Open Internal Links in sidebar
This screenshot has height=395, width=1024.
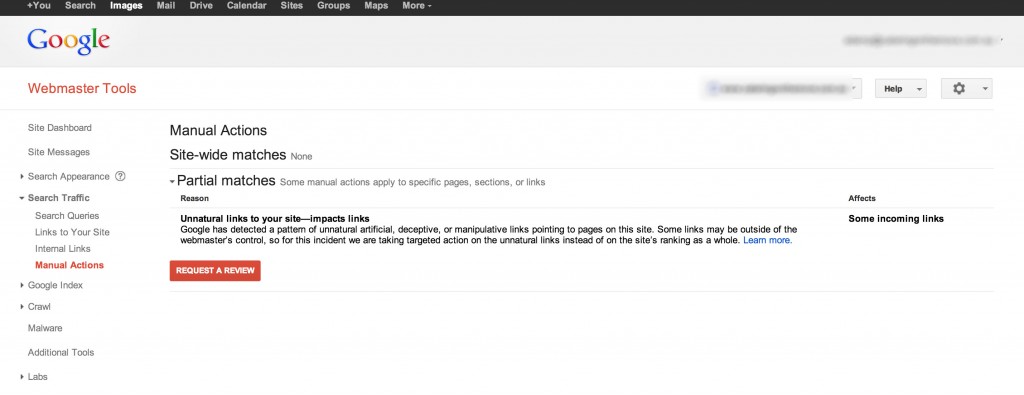tap(63, 249)
